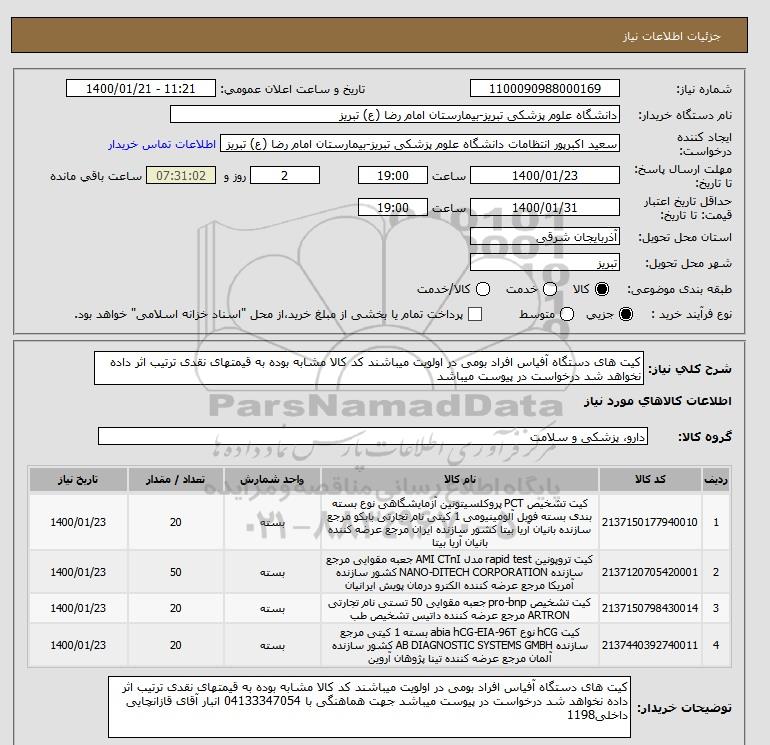
Task: Click the واحد شمارش column header
Action: coord(273,479)
